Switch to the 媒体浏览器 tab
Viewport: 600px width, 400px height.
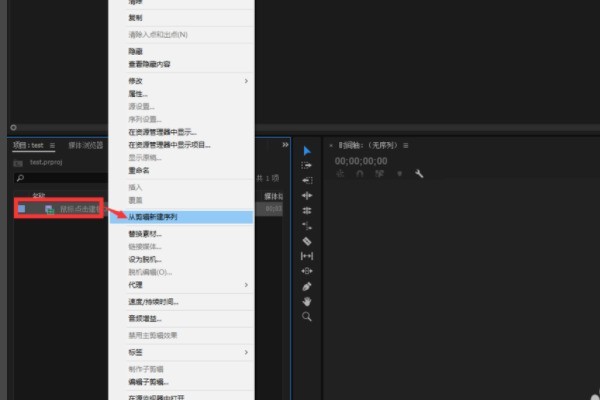click(x=87, y=146)
